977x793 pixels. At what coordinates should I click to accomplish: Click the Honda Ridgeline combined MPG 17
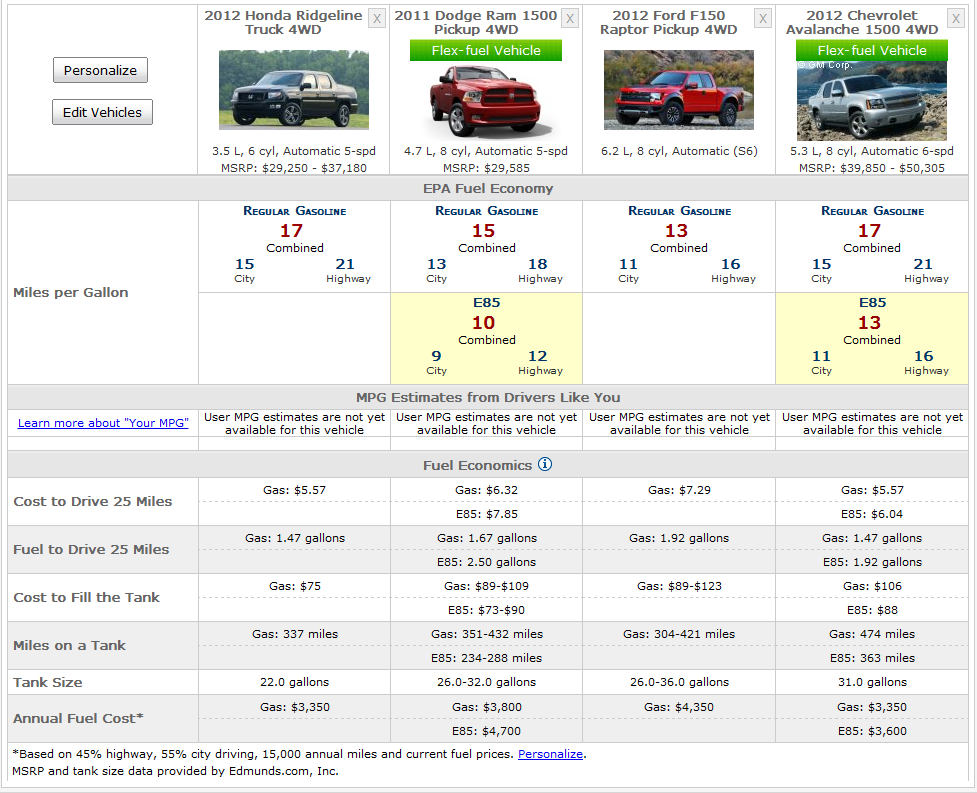click(291, 230)
